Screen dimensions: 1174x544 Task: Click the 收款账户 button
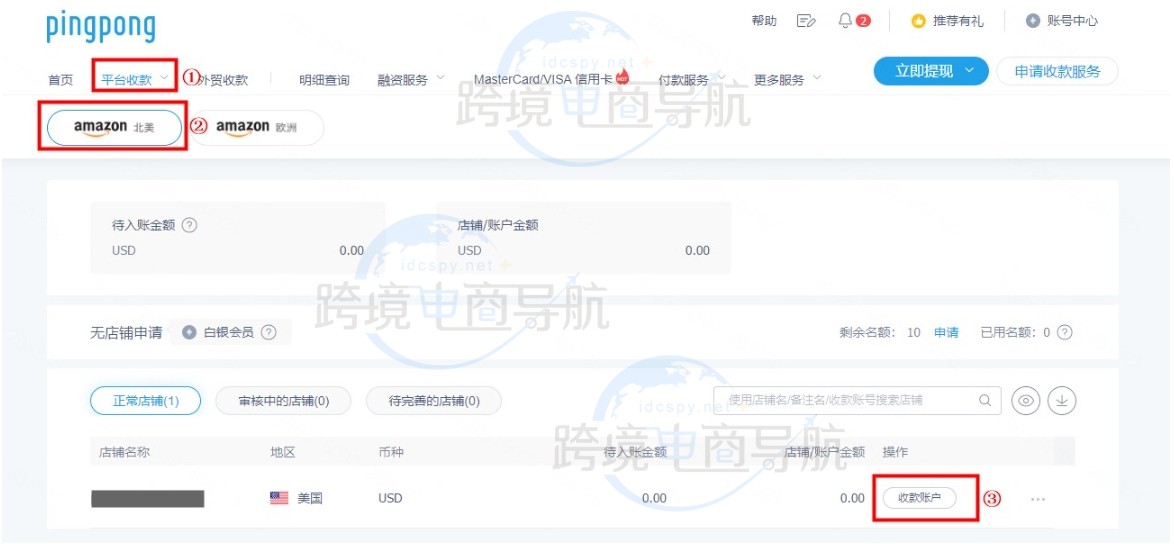(919, 498)
